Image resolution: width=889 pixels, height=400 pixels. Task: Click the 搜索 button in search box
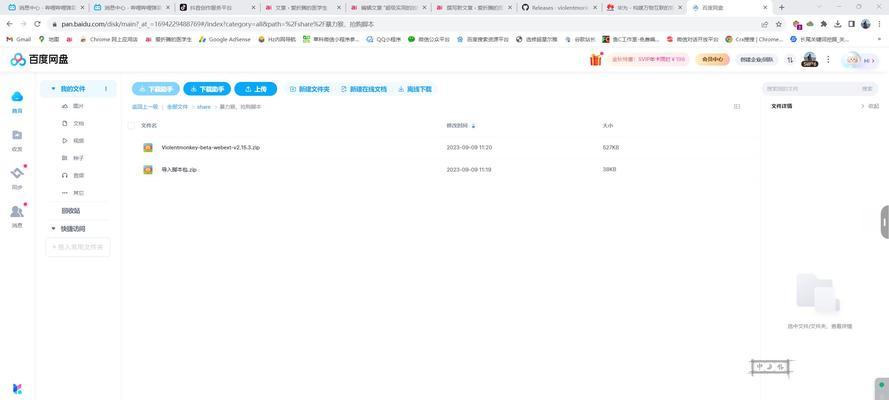pos(867,89)
